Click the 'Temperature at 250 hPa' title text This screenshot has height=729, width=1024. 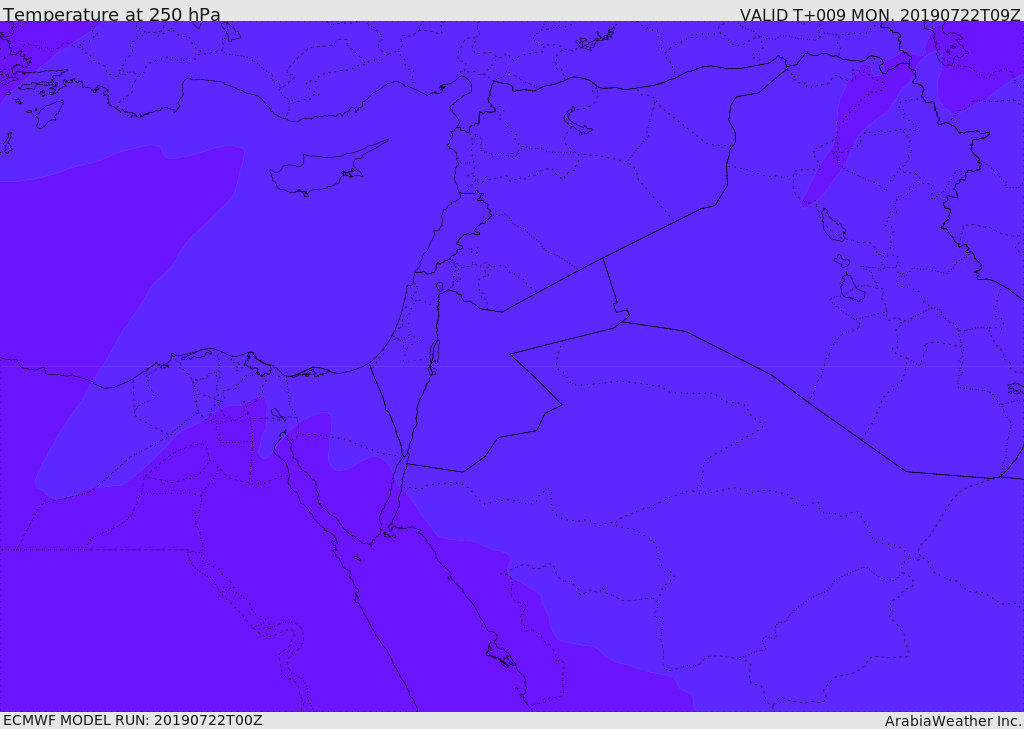click(112, 14)
